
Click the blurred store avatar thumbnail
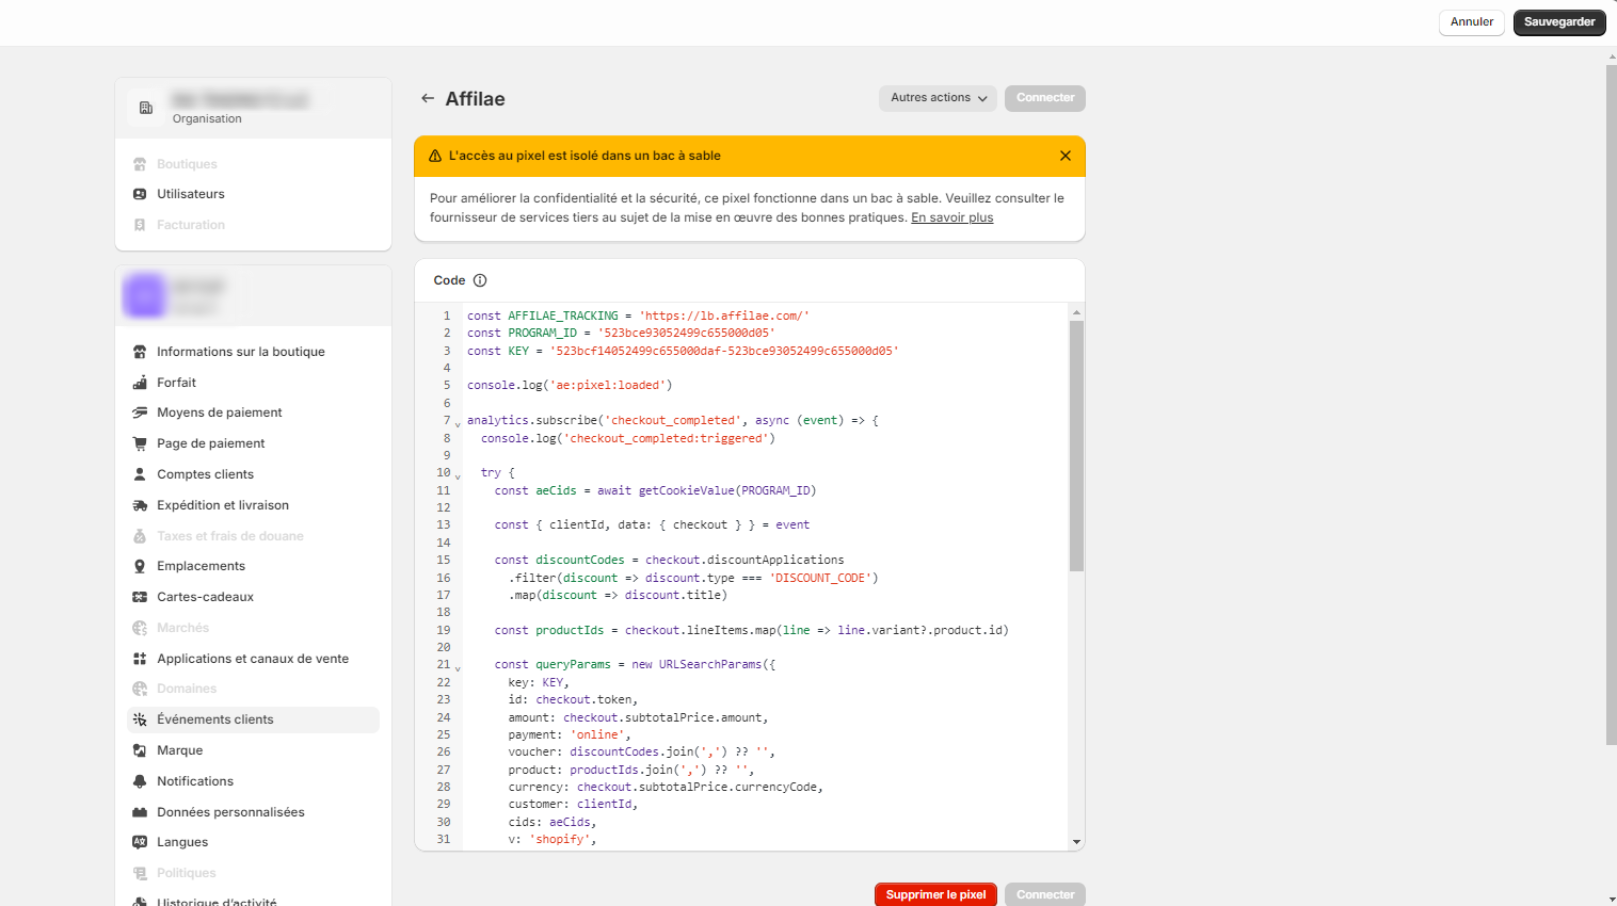[144, 296]
